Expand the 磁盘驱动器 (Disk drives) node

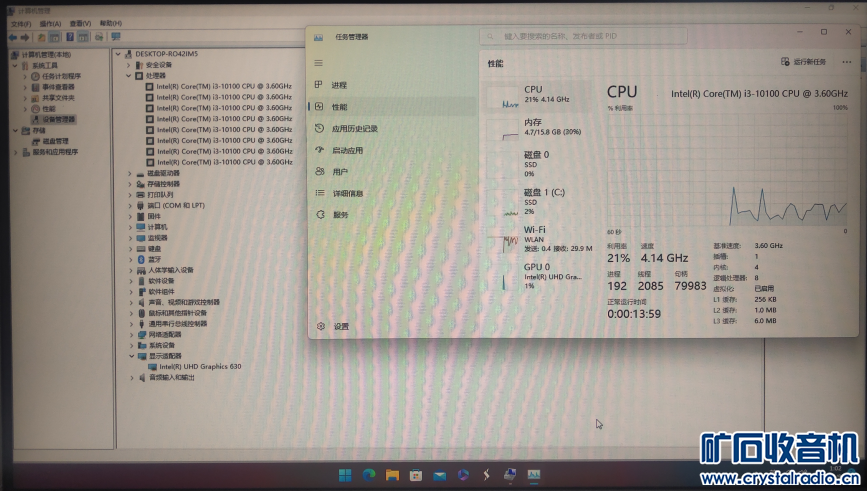pyautogui.click(x=130, y=173)
